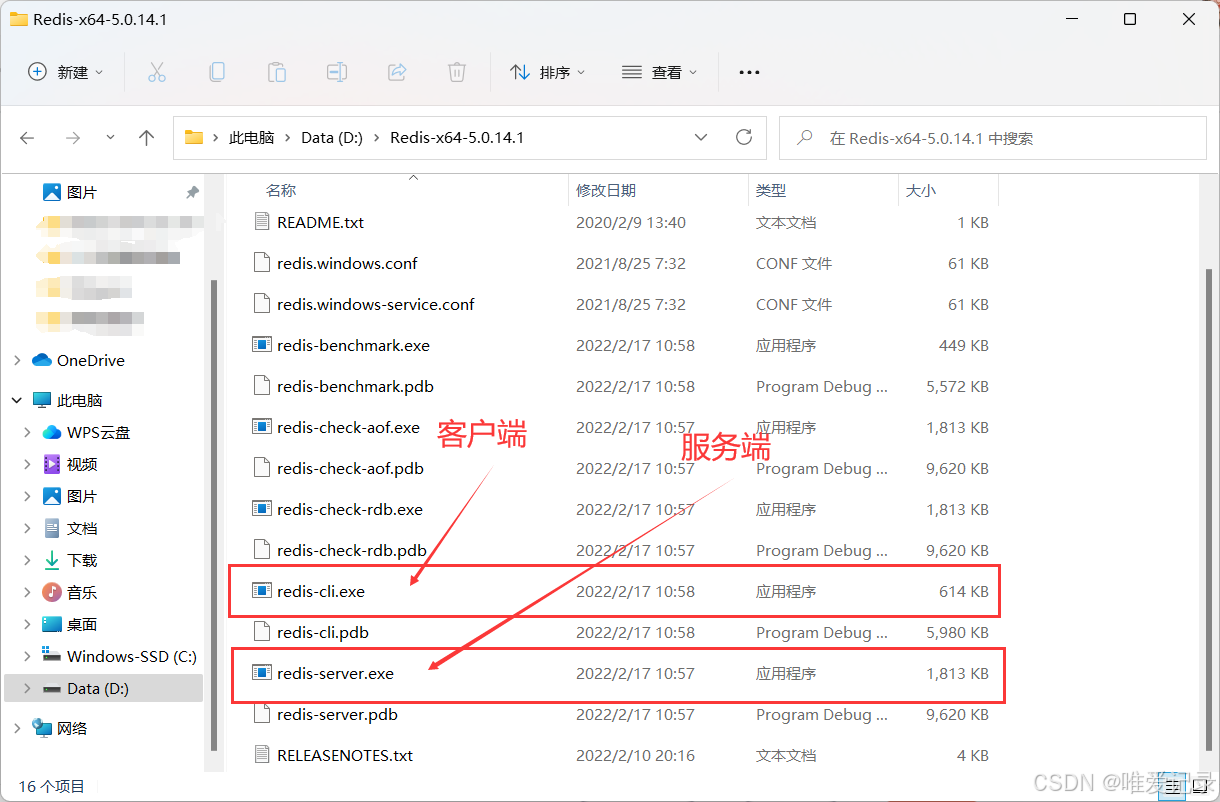Click 此电脑 in the address breadcrumb
Image resolution: width=1220 pixels, height=802 pixels.
tap(251, 138)
